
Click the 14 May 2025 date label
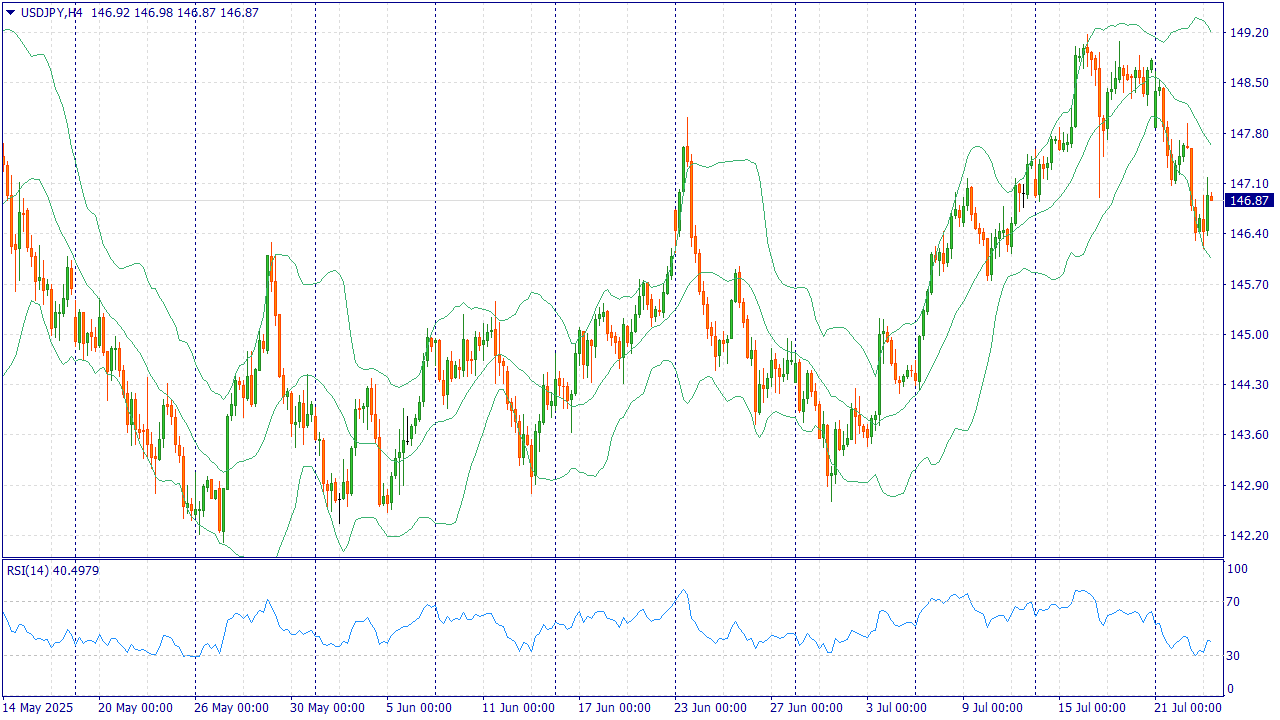(39, 707)
